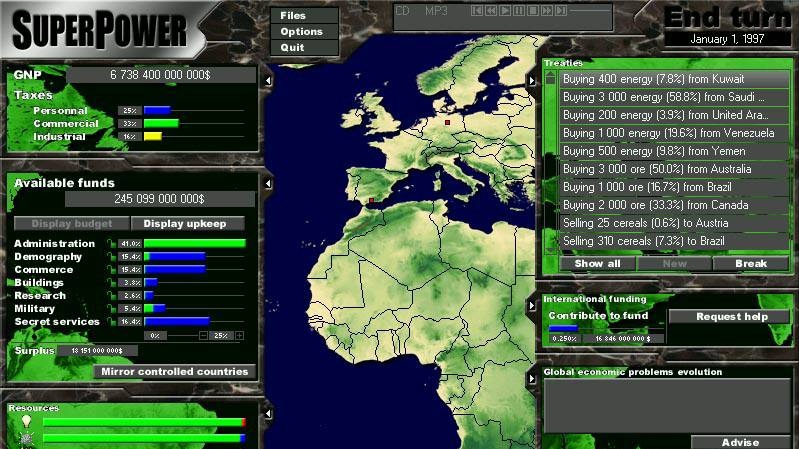Click the plus button beside 25%
This screenshot has width=799, height=449.
pos(239,335)
